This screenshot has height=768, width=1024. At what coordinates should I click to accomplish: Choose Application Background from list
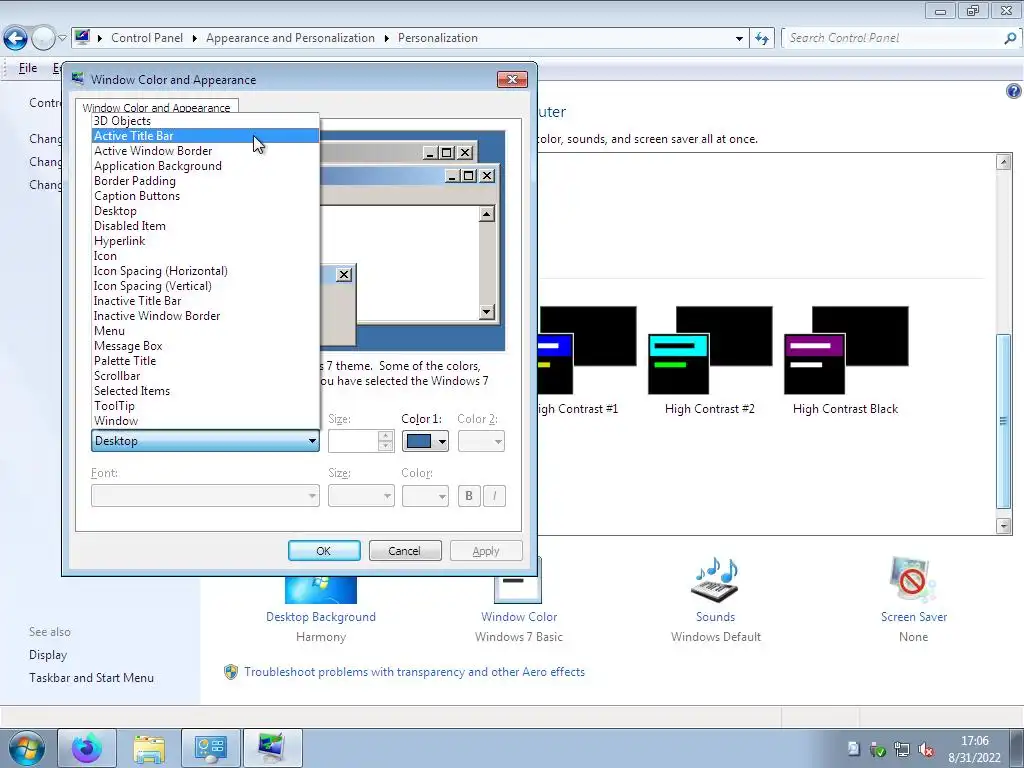pyautogui.click(x=205, y=166)
